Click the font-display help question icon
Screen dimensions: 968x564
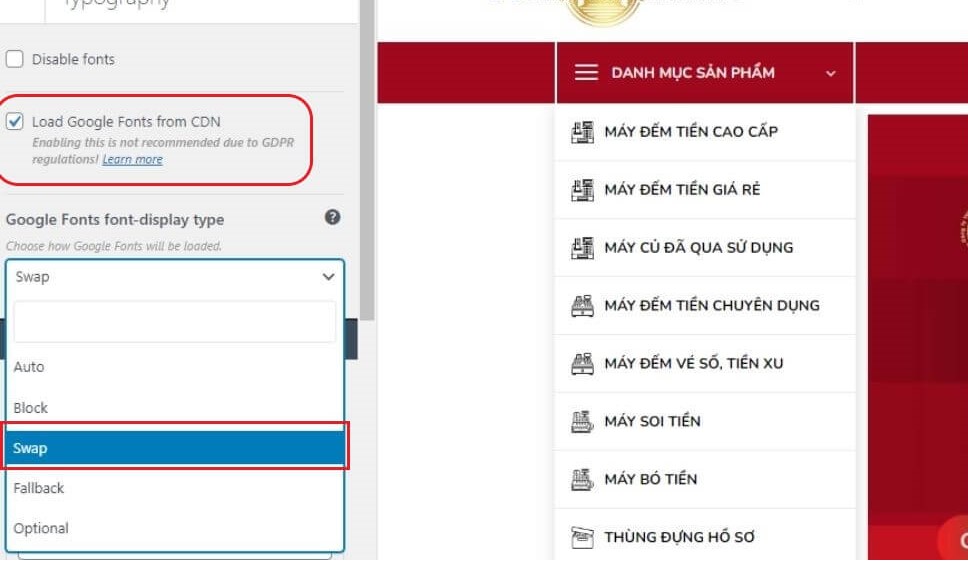pyautogui.click(x=332, y=217)
